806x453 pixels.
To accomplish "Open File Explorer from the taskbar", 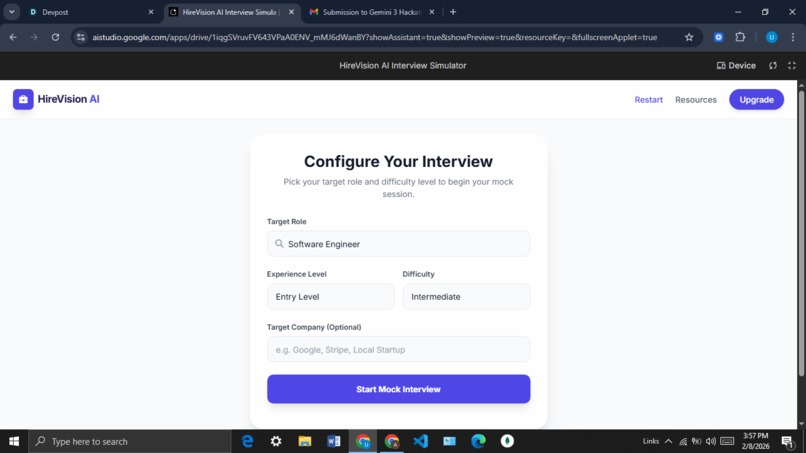I will [305, 441].
